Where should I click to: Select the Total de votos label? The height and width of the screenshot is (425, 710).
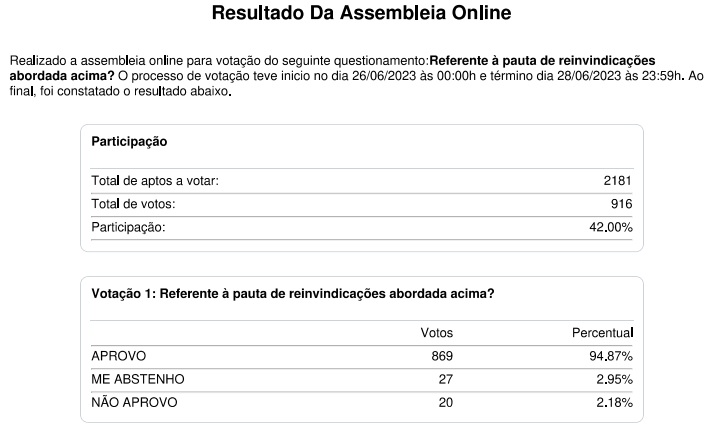(133, 204)
